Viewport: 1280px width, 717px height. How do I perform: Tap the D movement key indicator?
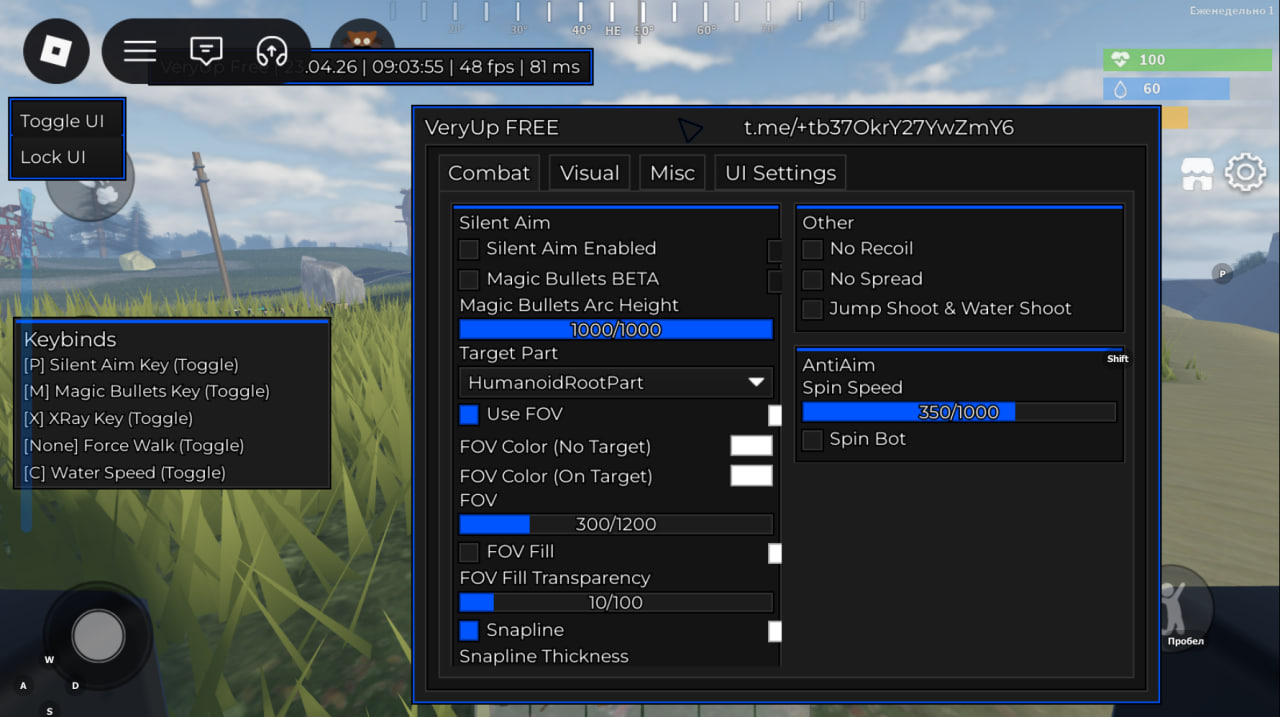(75, 685)
